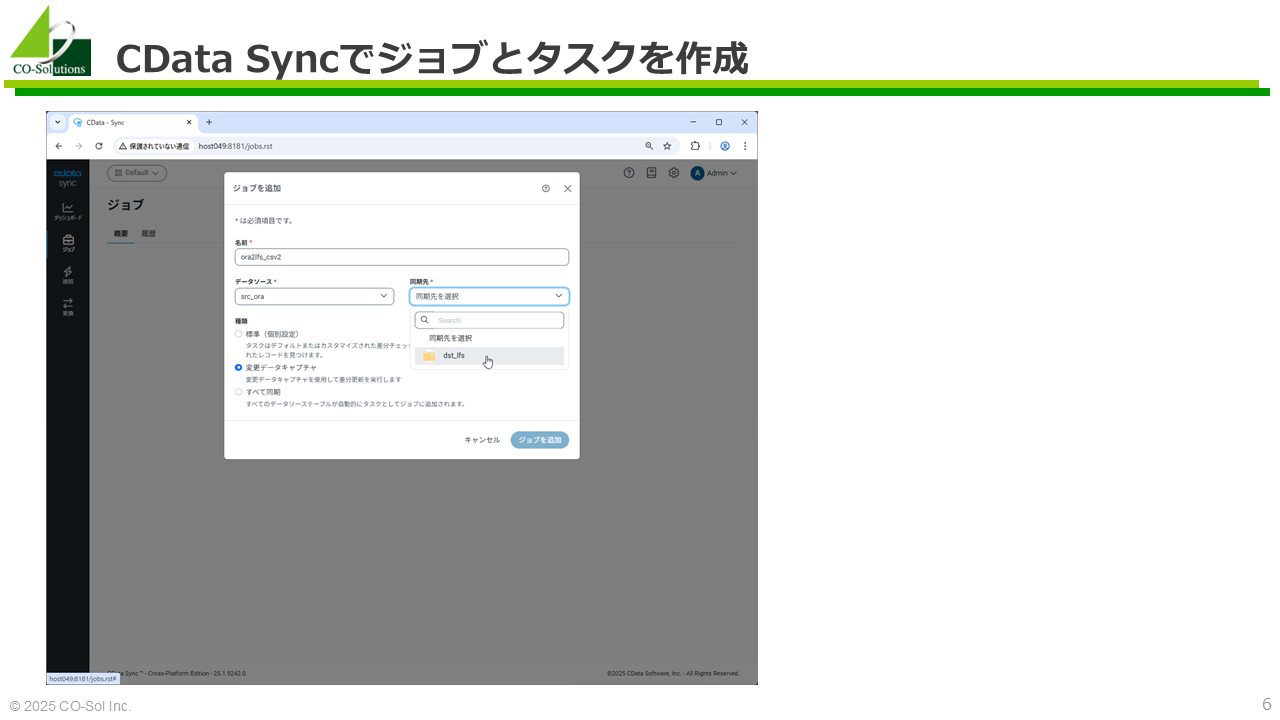Screen dimensions: 1280x720
Task: Reload the page with the browser refresh icon
Action: coord(98,146)
